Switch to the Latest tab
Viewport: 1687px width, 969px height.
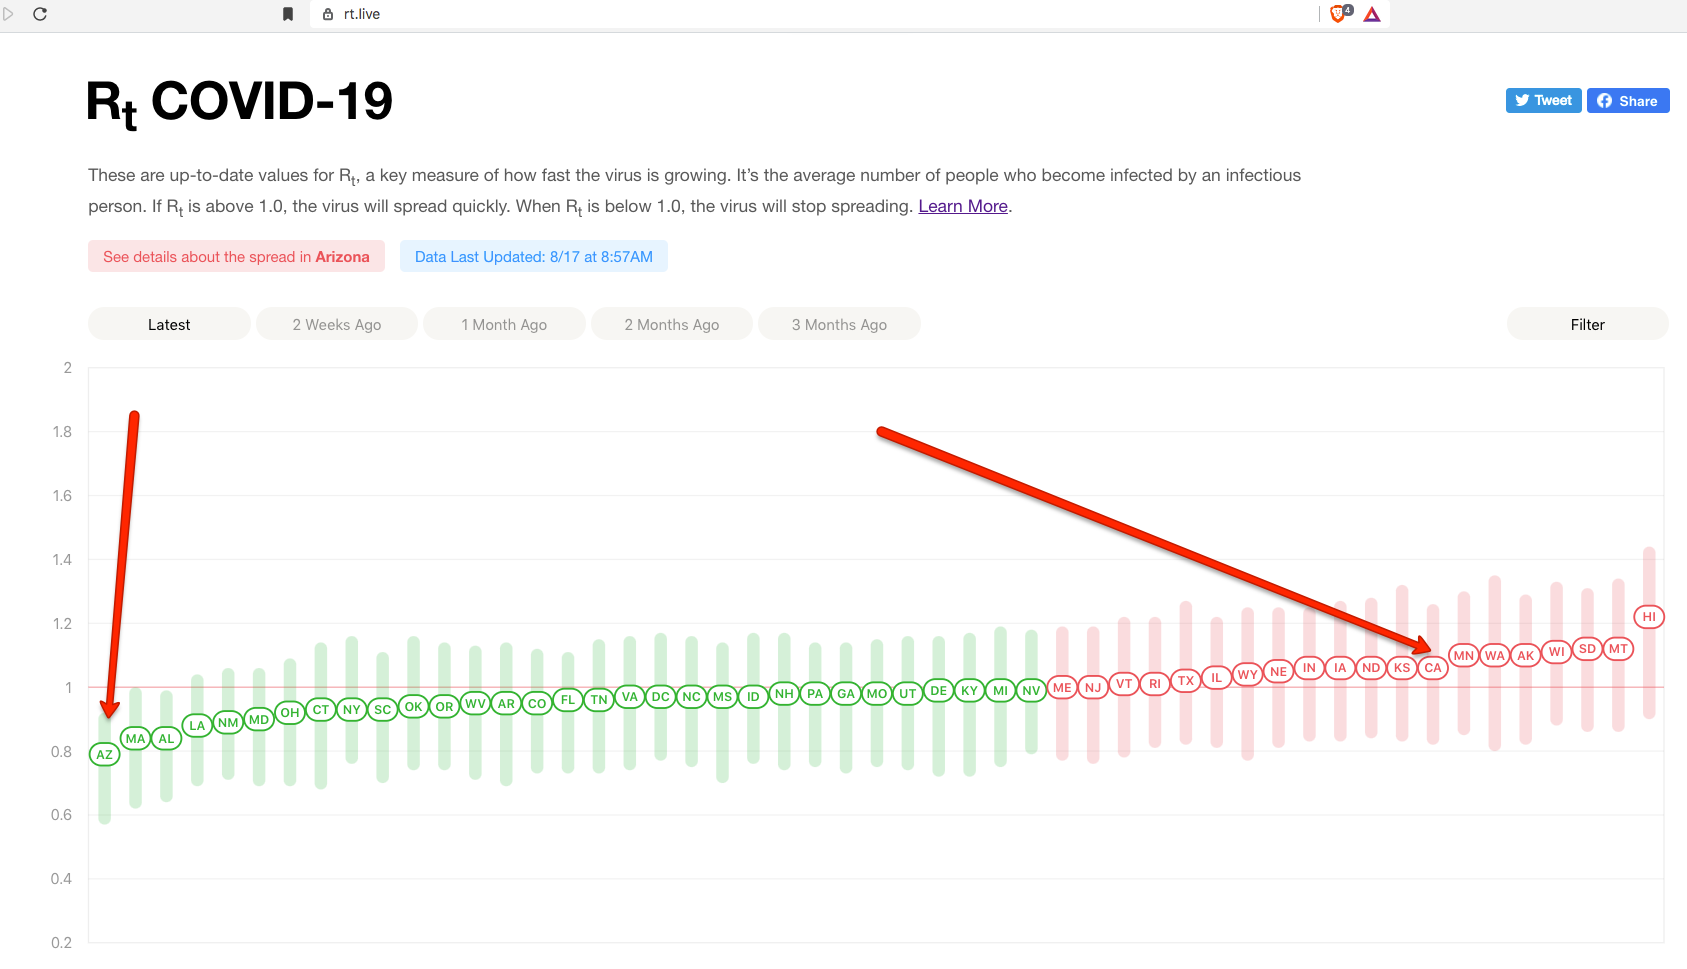pos(169,324)
